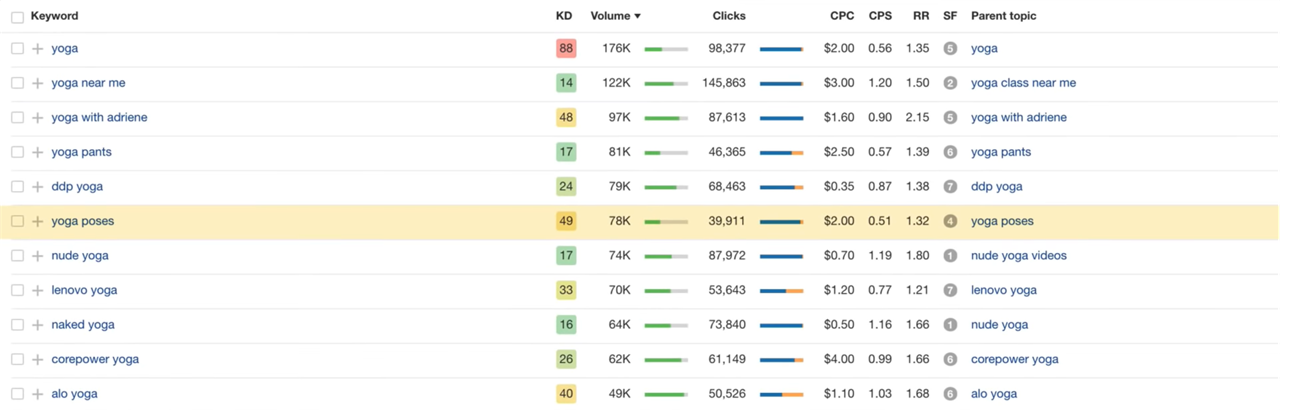This screenshot has width=1290, height=411.
Task: Click the plus icon next to yoga pants
Action: [37, 152]
